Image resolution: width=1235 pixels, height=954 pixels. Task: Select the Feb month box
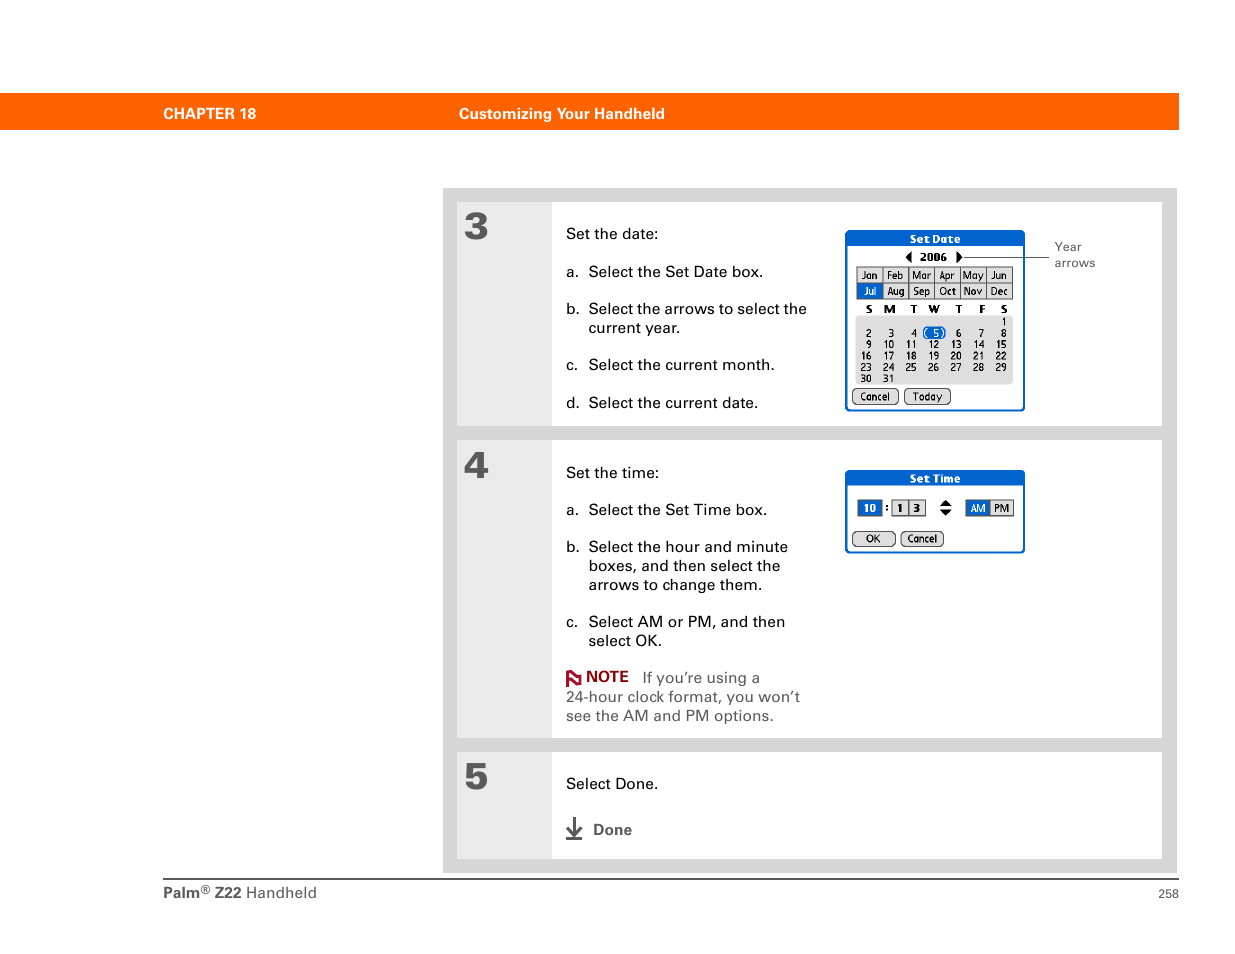tap(896, 276)
